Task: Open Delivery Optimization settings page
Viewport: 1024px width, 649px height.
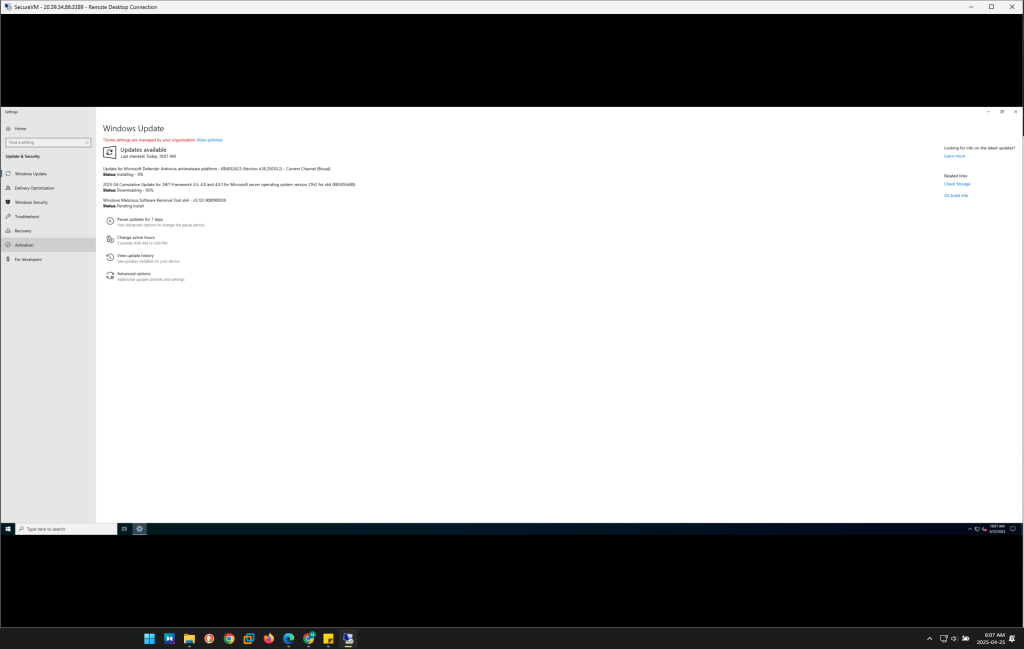Action: 35,188
